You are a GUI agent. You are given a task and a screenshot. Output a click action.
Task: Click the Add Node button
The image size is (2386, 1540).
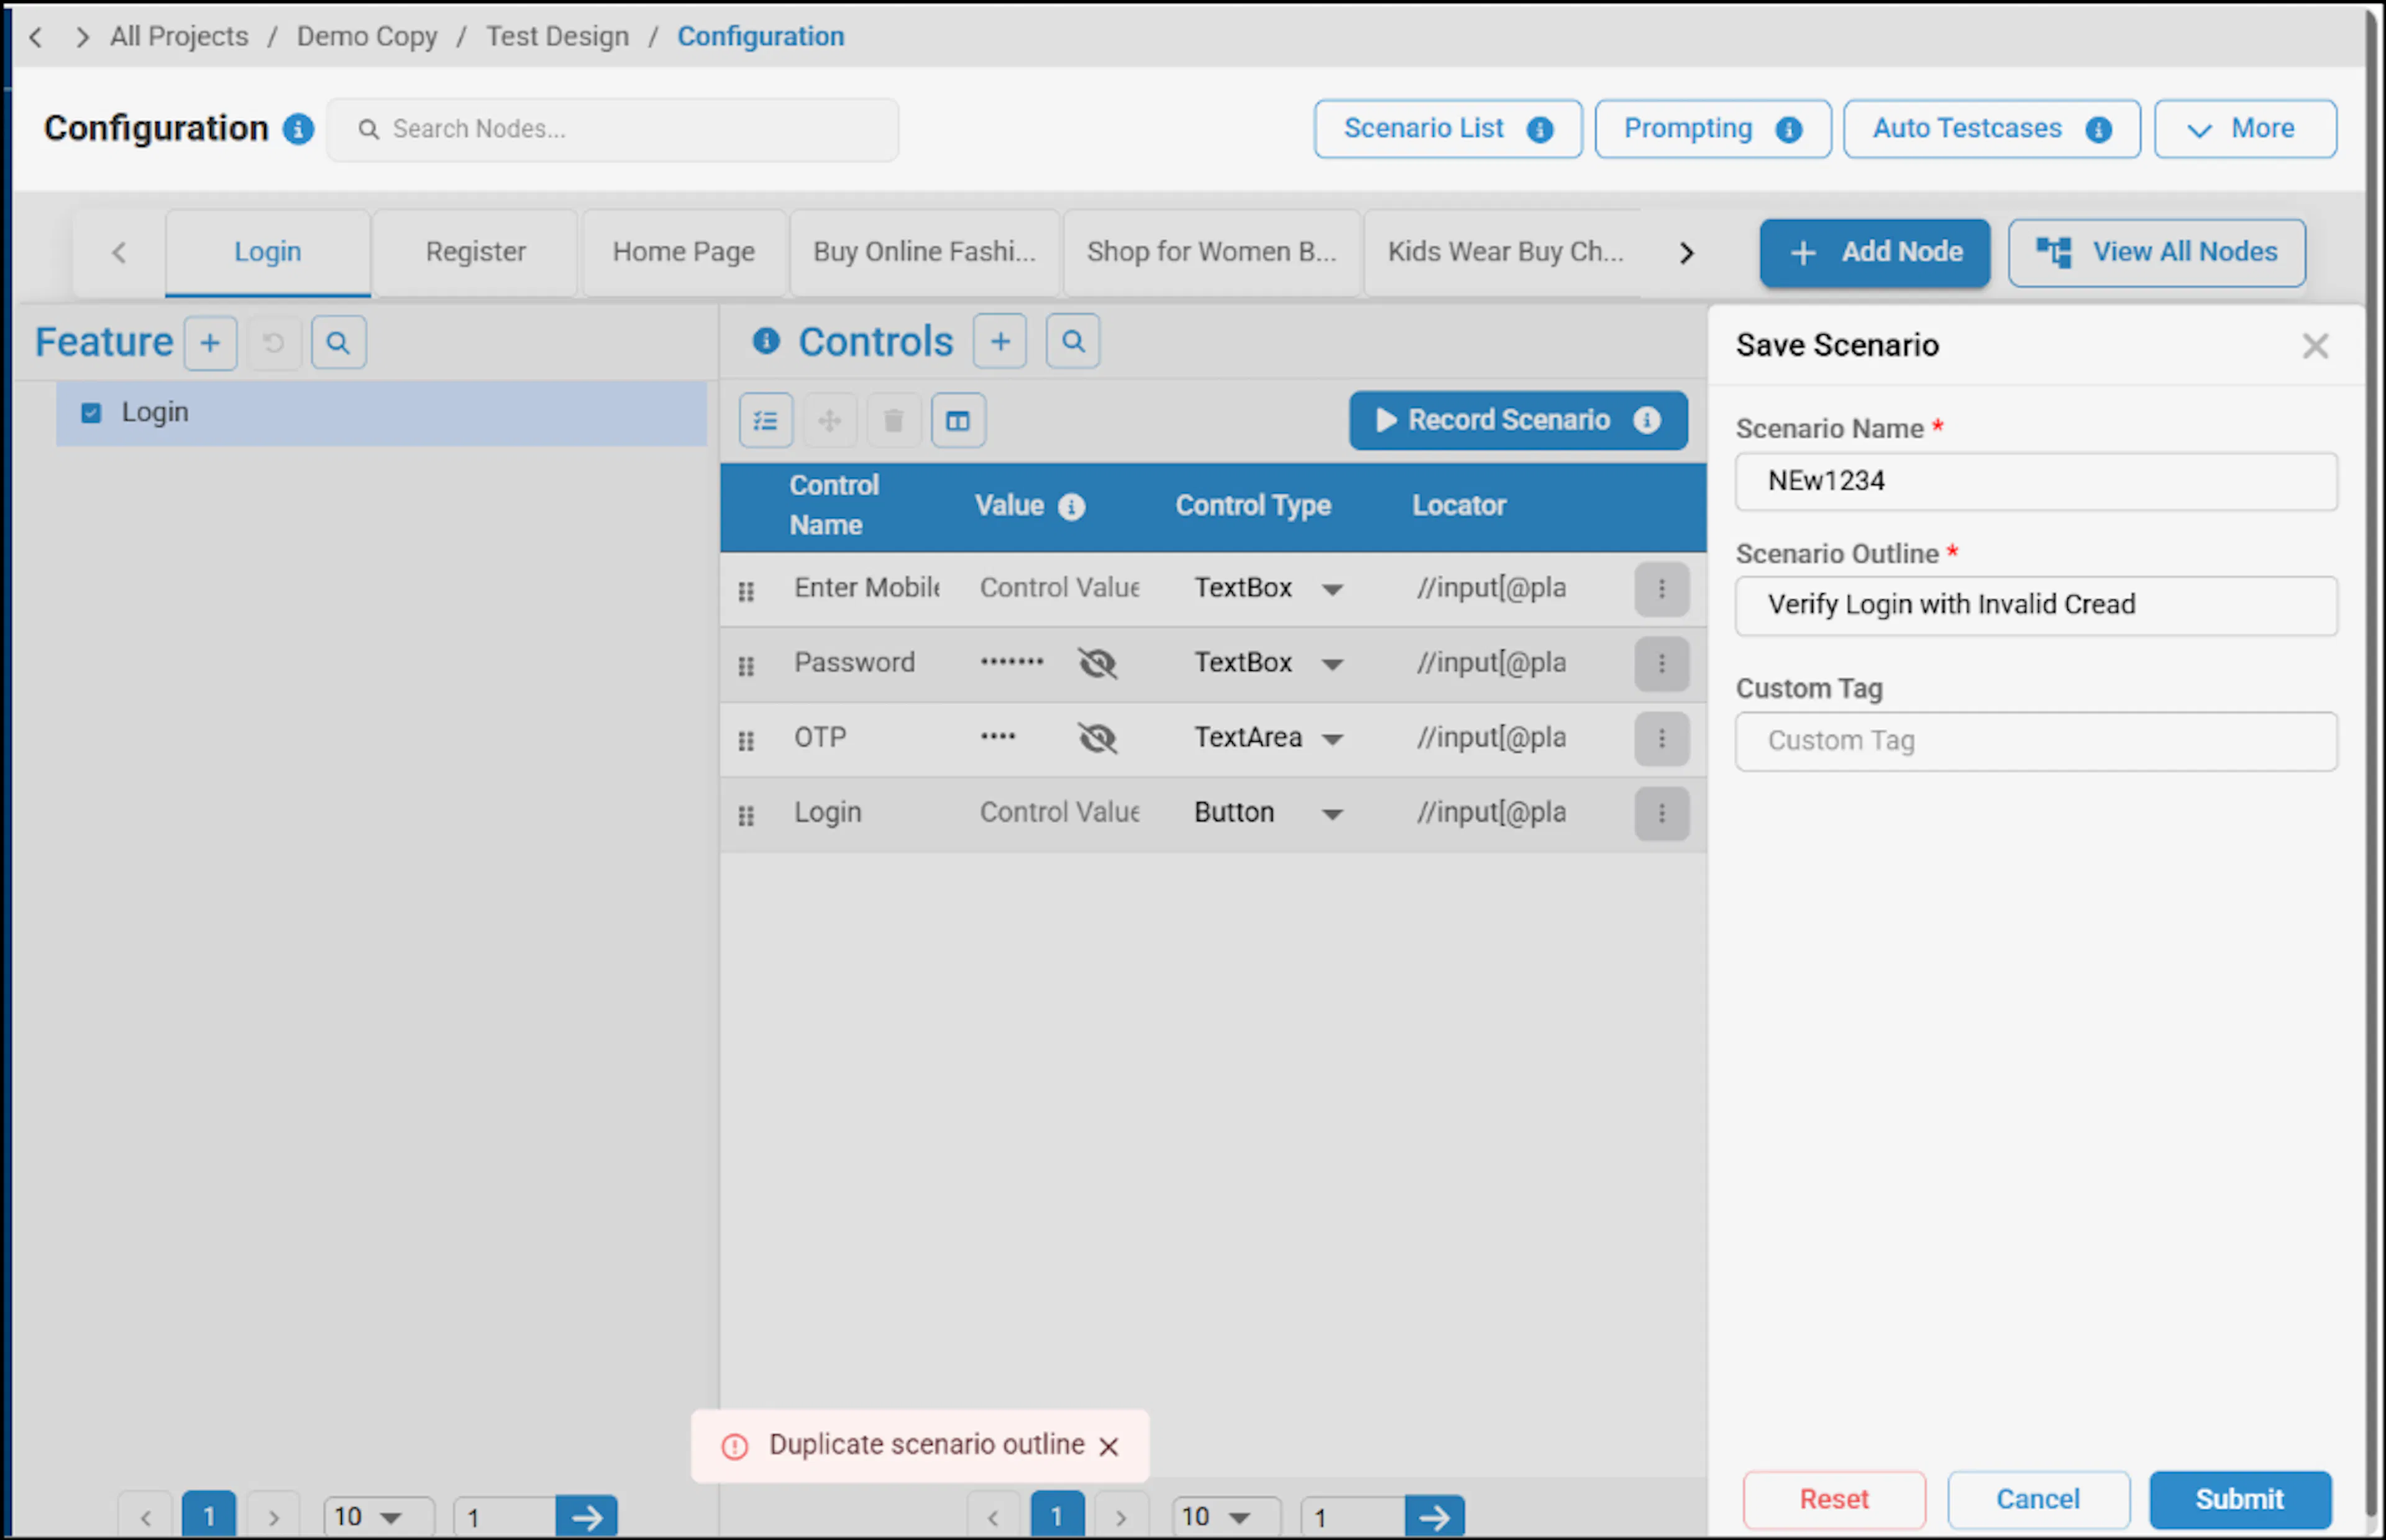point(1875,253)
